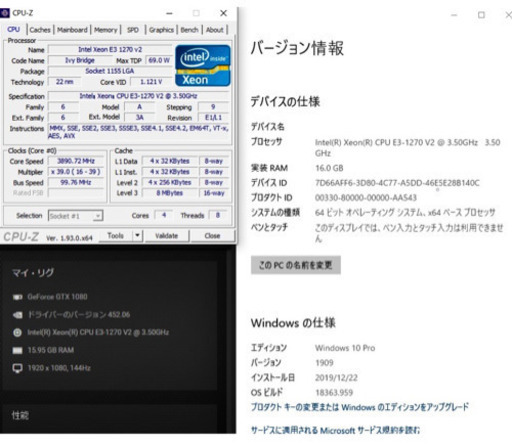Click the '性能' section header
Screen dimensions: 512x446
coord(20,416)
